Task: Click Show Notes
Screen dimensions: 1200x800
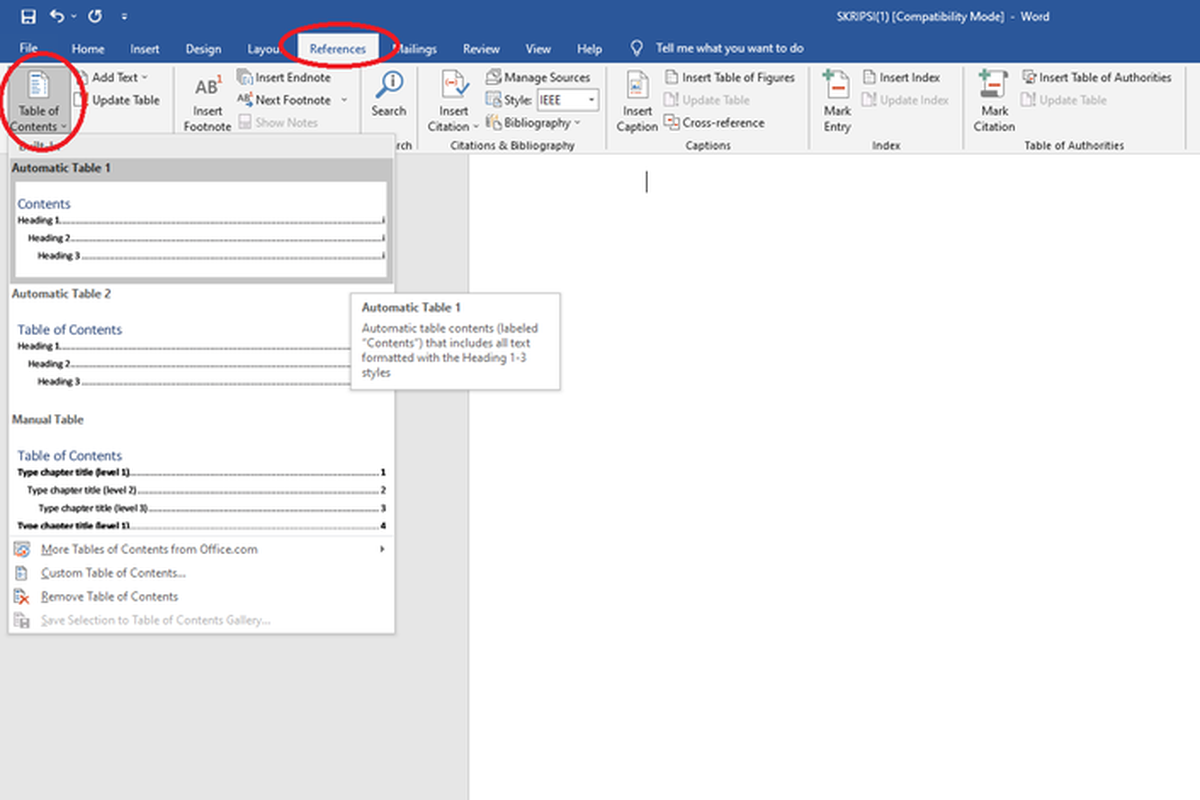Action: coord(277,122)
